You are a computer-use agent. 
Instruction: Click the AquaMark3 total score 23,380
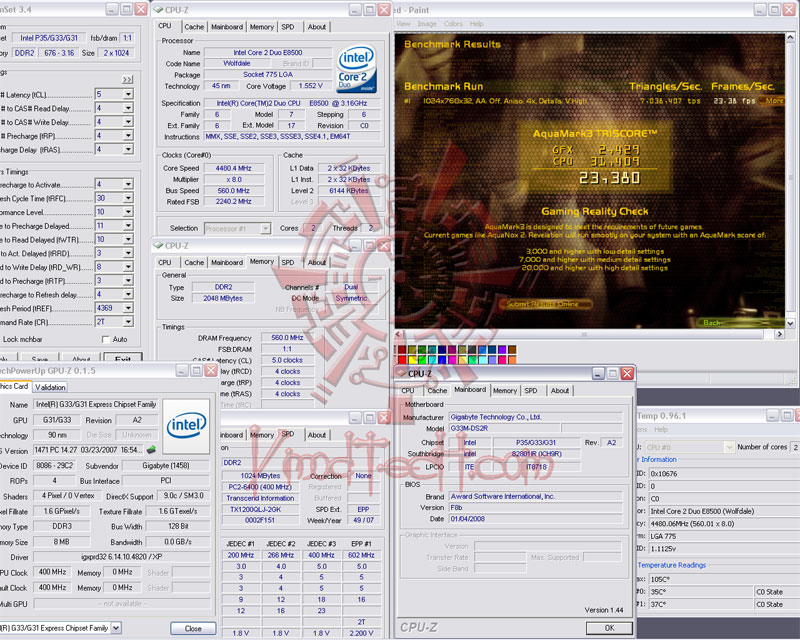[x=609, y=178]
